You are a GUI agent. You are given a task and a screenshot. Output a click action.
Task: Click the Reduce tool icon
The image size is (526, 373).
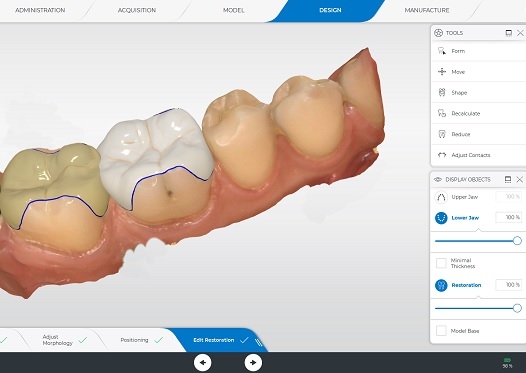pyautogui.click(x=442, y=134)
